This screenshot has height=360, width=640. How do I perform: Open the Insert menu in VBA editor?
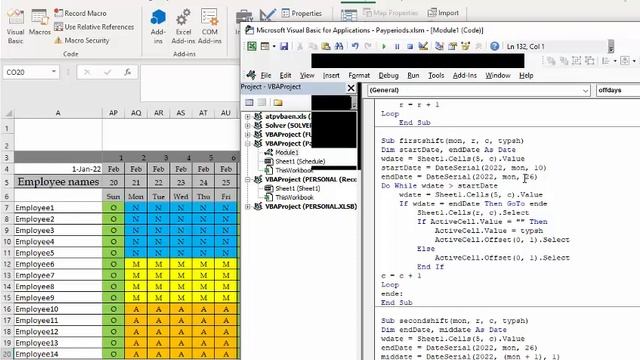[331, 76]
